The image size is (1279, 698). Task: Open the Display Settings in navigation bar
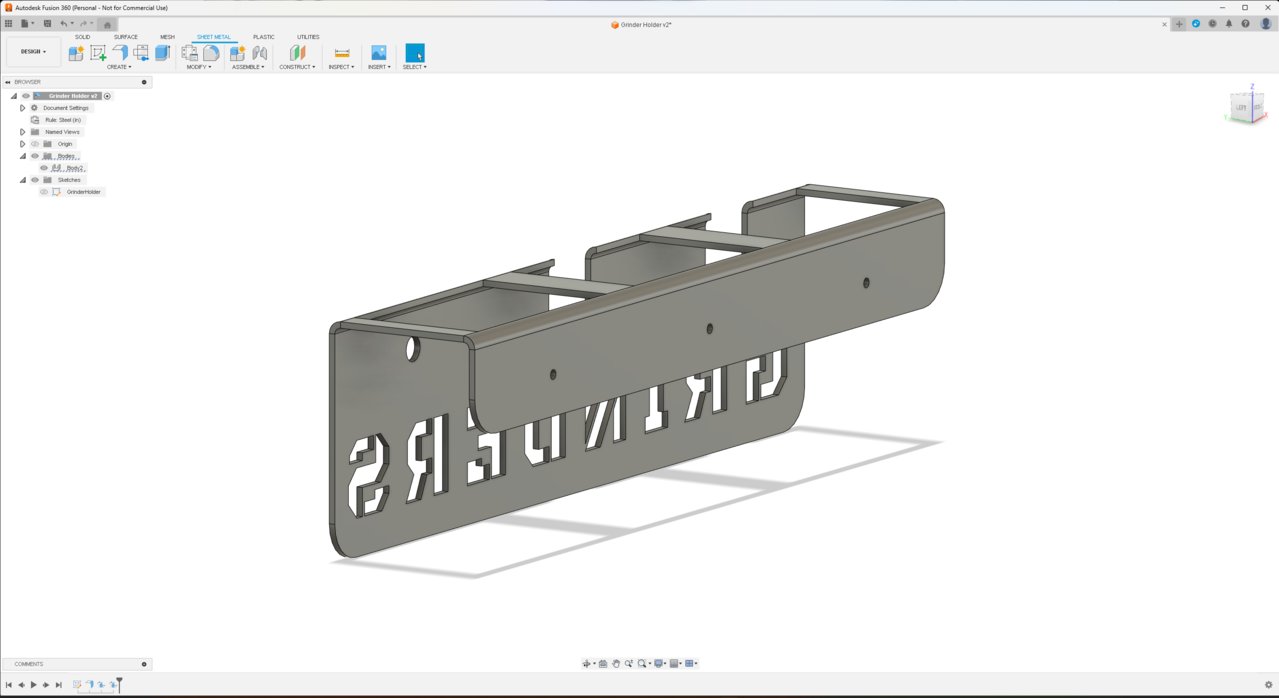(661, 664)
